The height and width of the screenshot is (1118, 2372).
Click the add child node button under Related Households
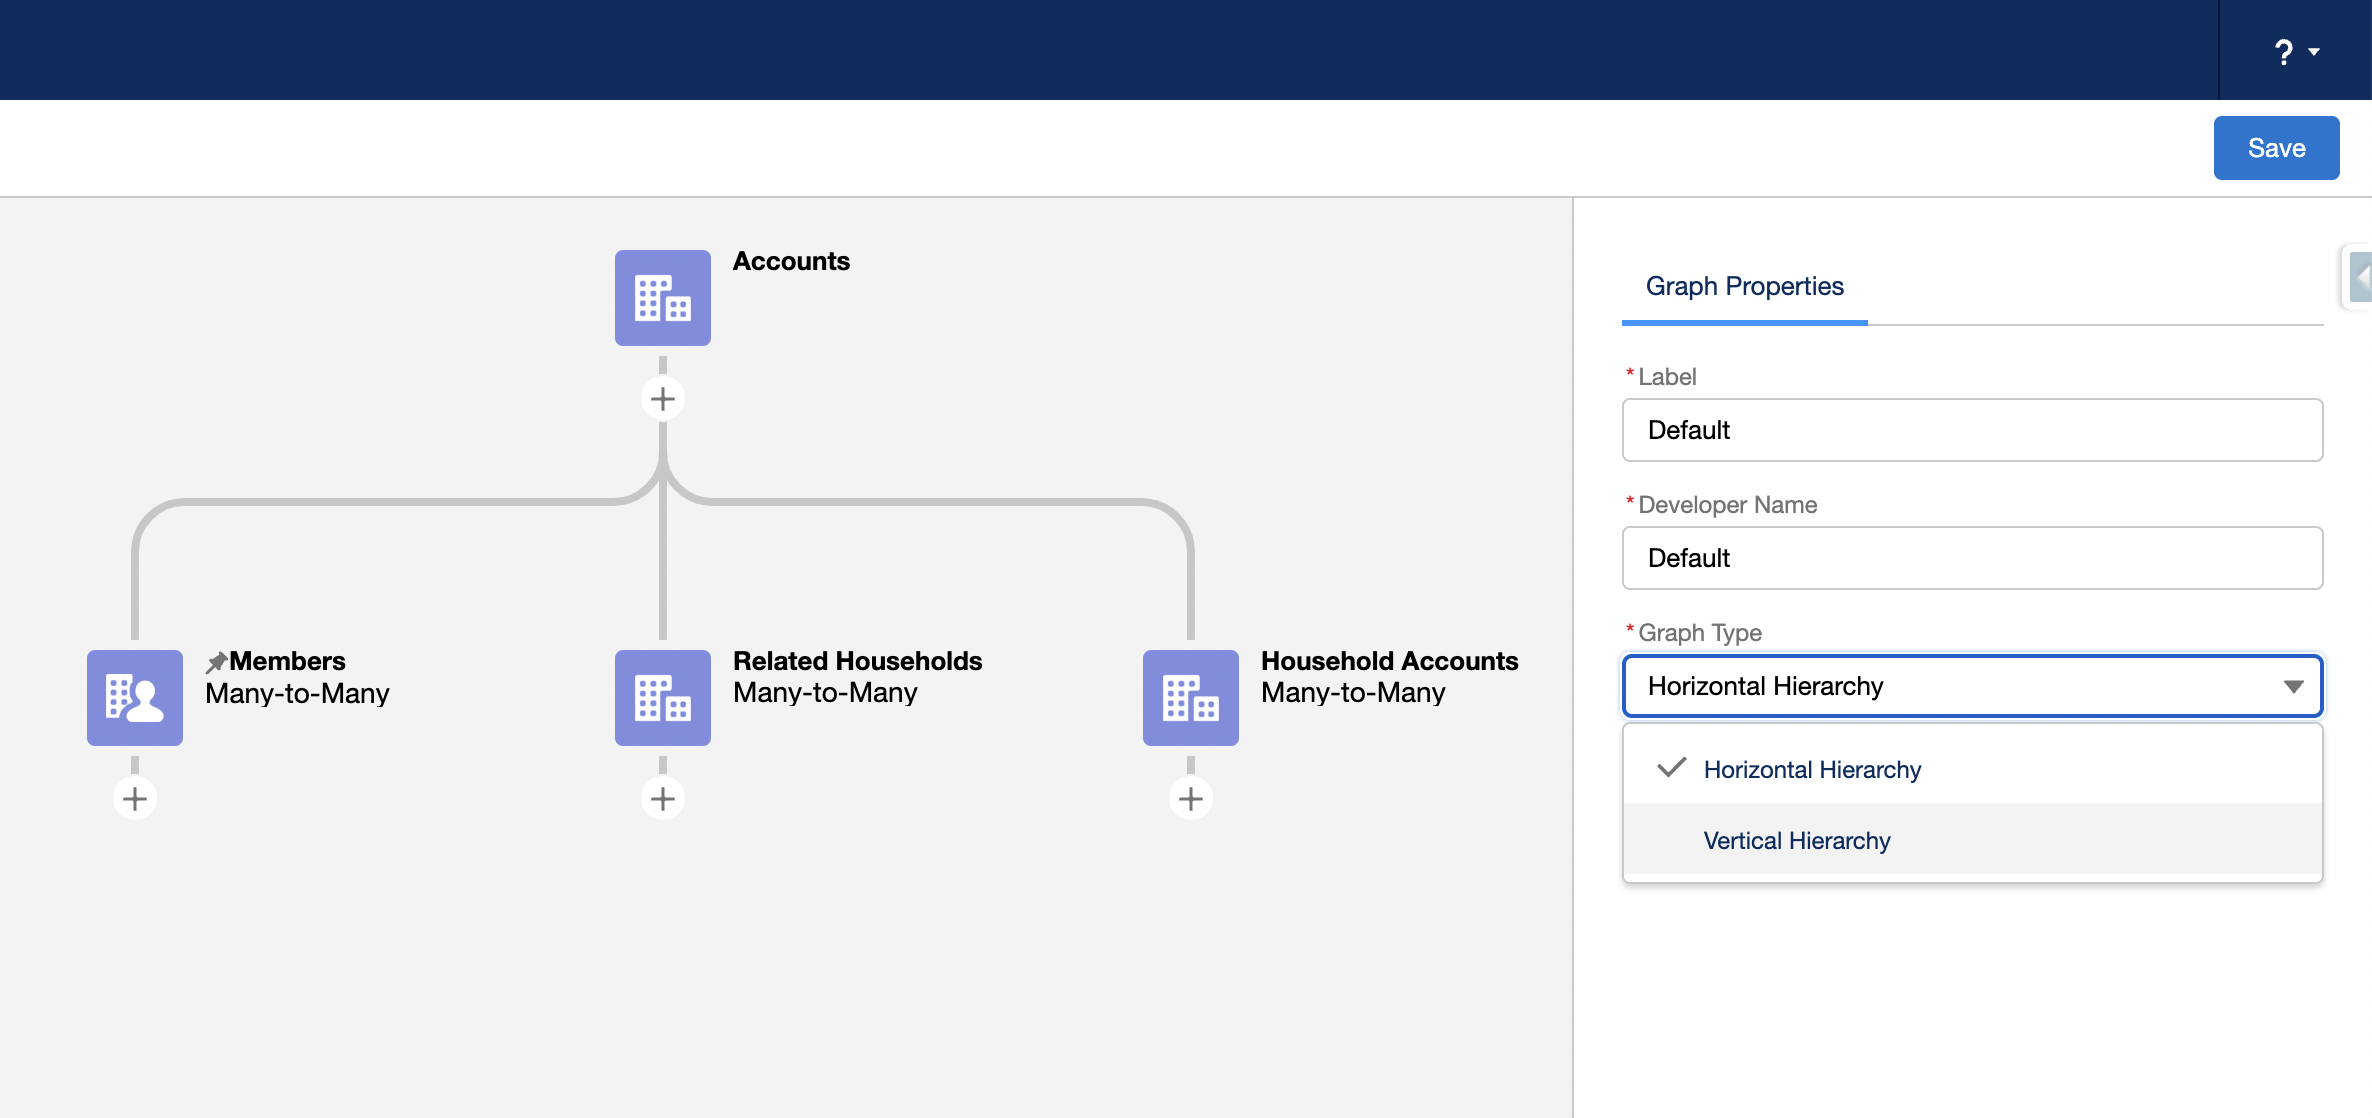pos(663,797)
